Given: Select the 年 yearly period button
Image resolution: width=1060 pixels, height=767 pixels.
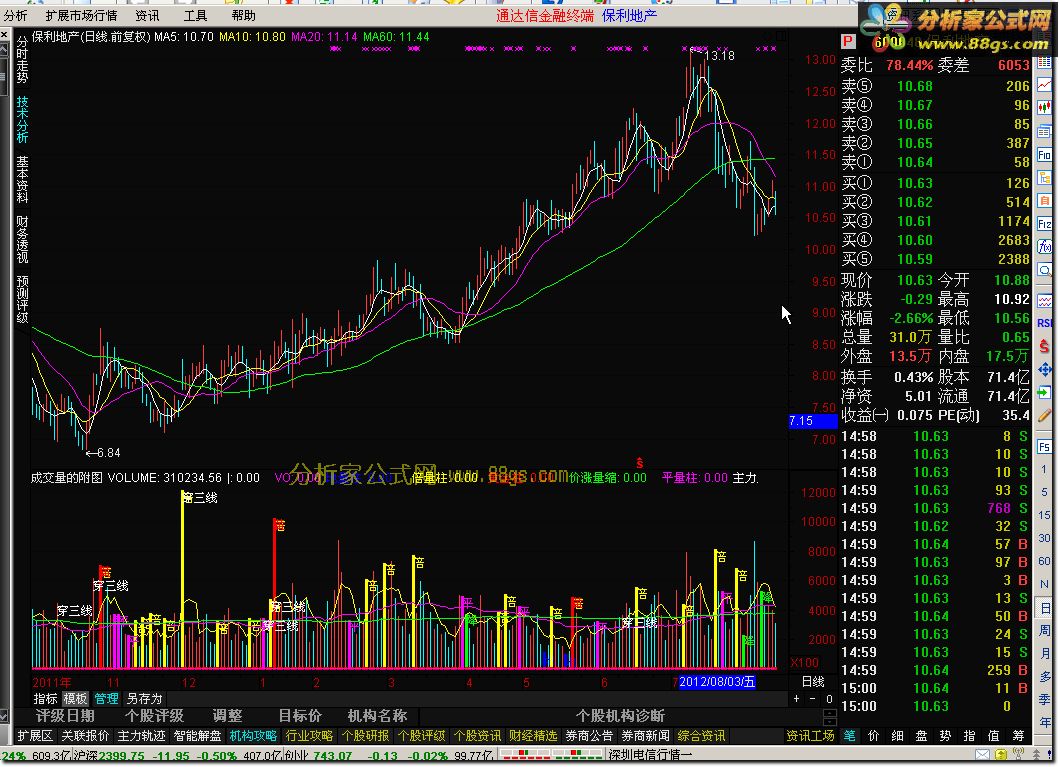Looking at the screenshot, I should tap(1044, 722).
